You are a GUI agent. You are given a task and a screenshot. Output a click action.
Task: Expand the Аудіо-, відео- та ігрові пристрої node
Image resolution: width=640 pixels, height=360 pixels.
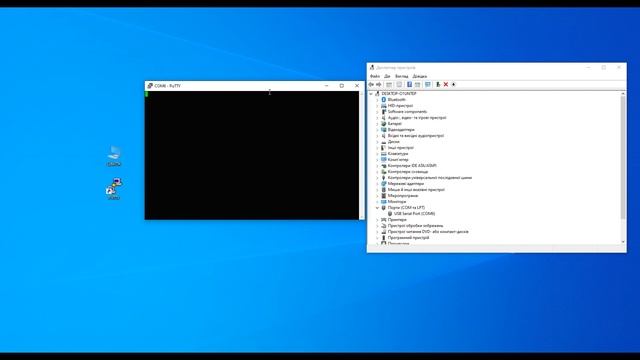coord(377,118)
